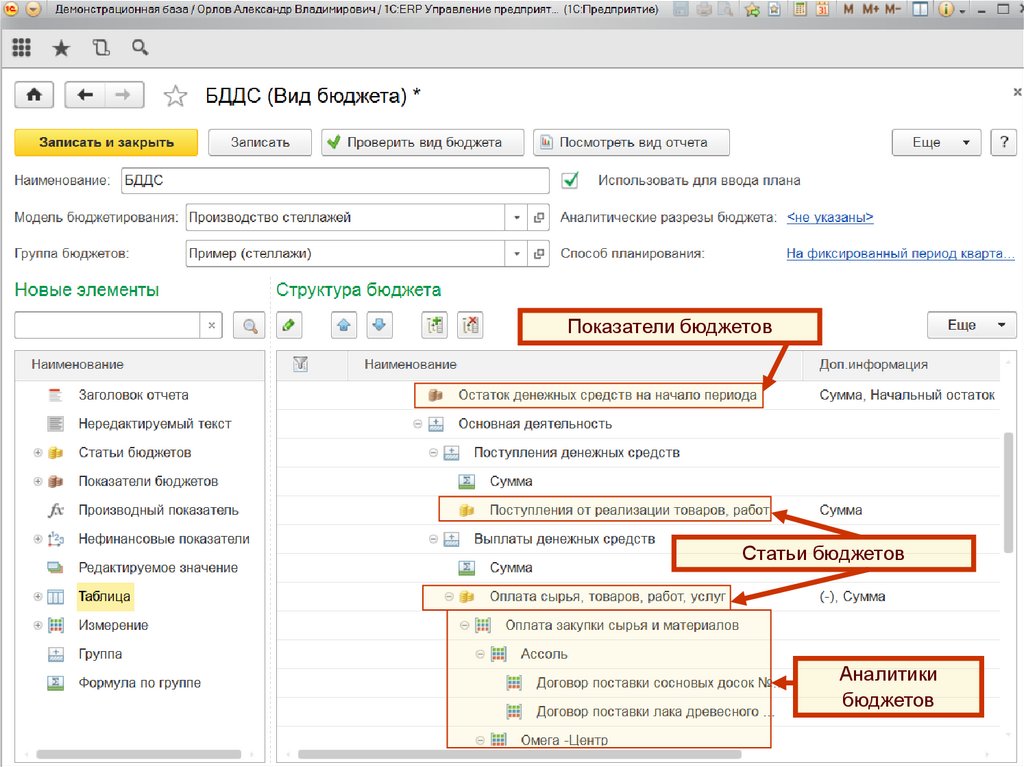The image size is (1024, 767).
Task: Open the <не указаны> link
Action: (x=830, y=218)
